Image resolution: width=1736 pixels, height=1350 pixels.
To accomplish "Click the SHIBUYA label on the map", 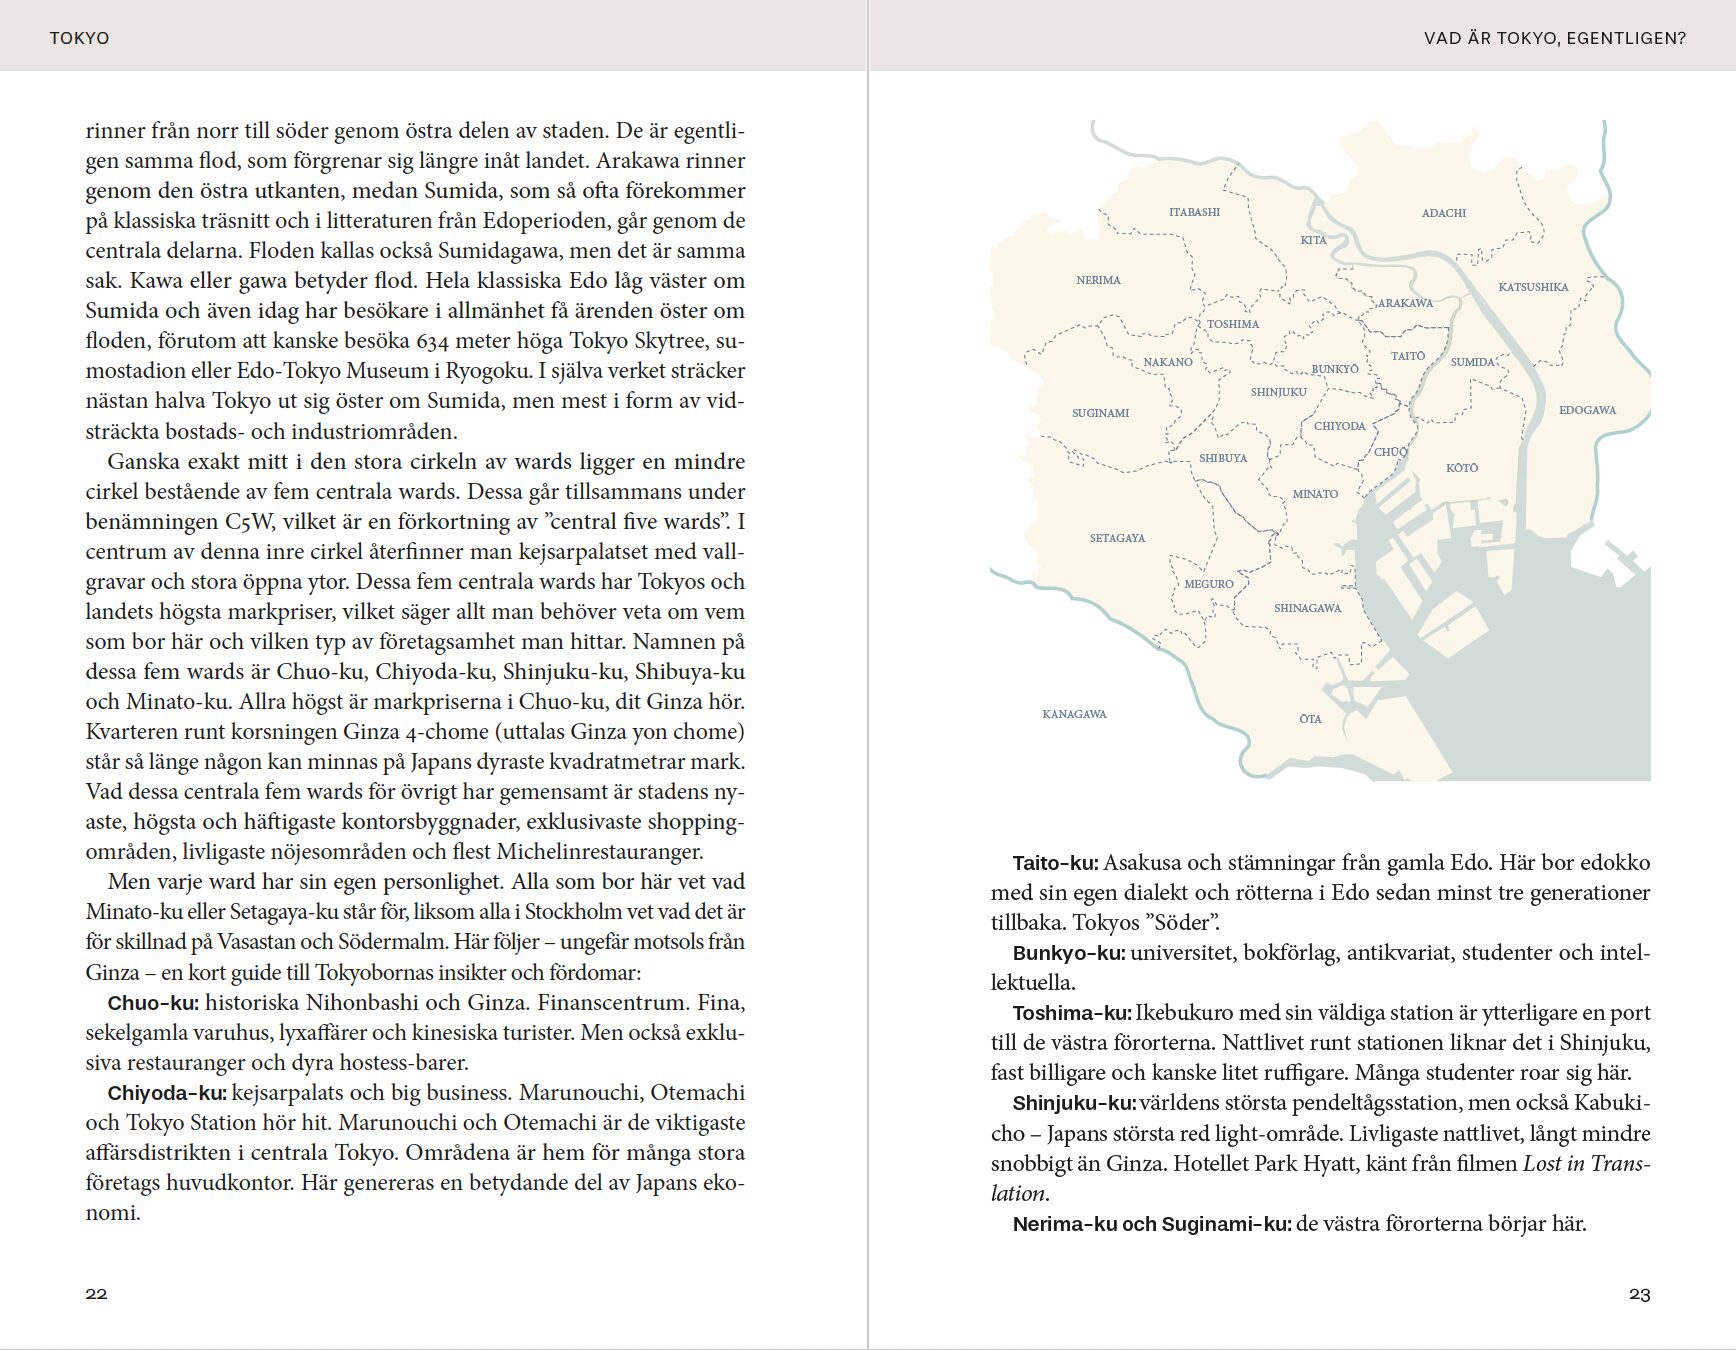I will click(x=1223, y=458).
